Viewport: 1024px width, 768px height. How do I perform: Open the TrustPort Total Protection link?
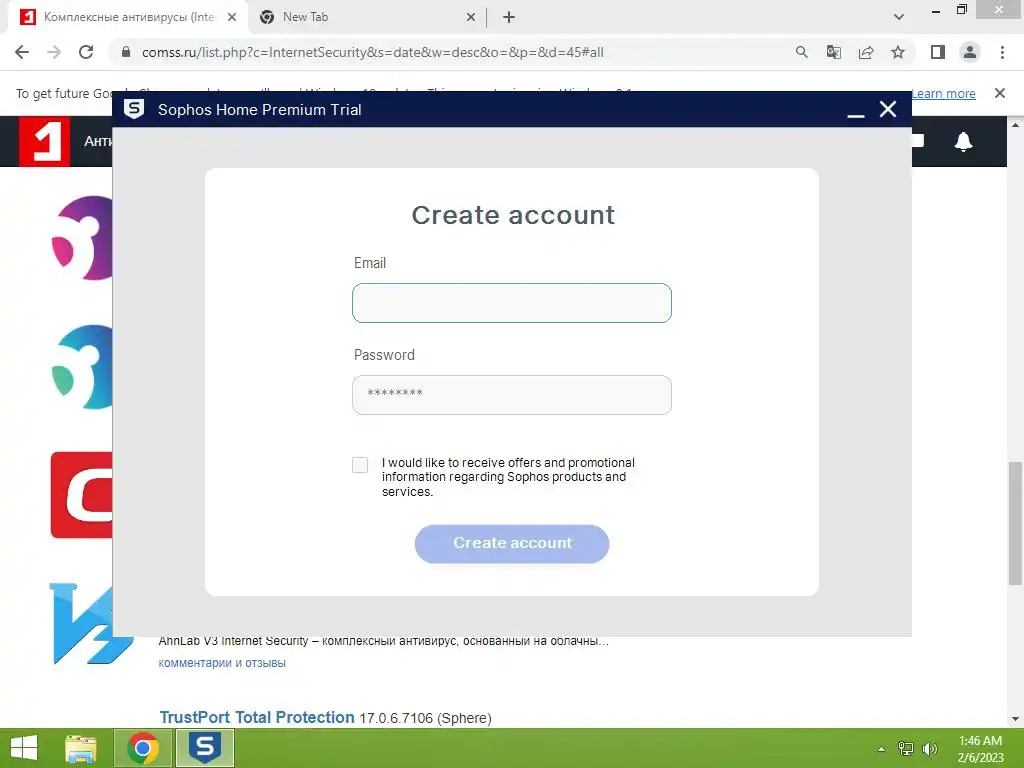coord(257,717)
